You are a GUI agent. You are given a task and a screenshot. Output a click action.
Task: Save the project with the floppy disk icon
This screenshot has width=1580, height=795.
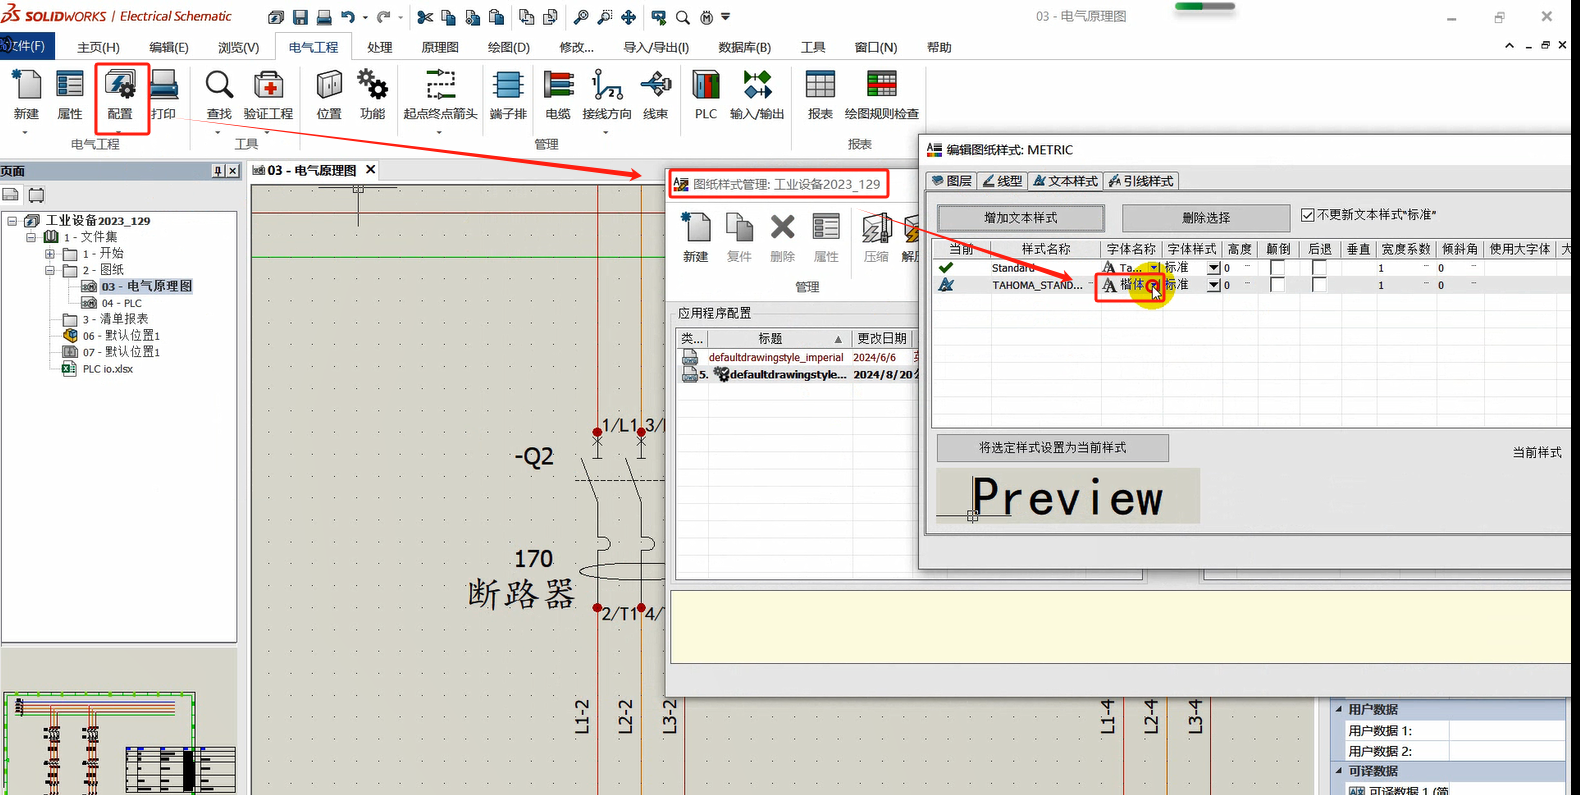point(300,17)
